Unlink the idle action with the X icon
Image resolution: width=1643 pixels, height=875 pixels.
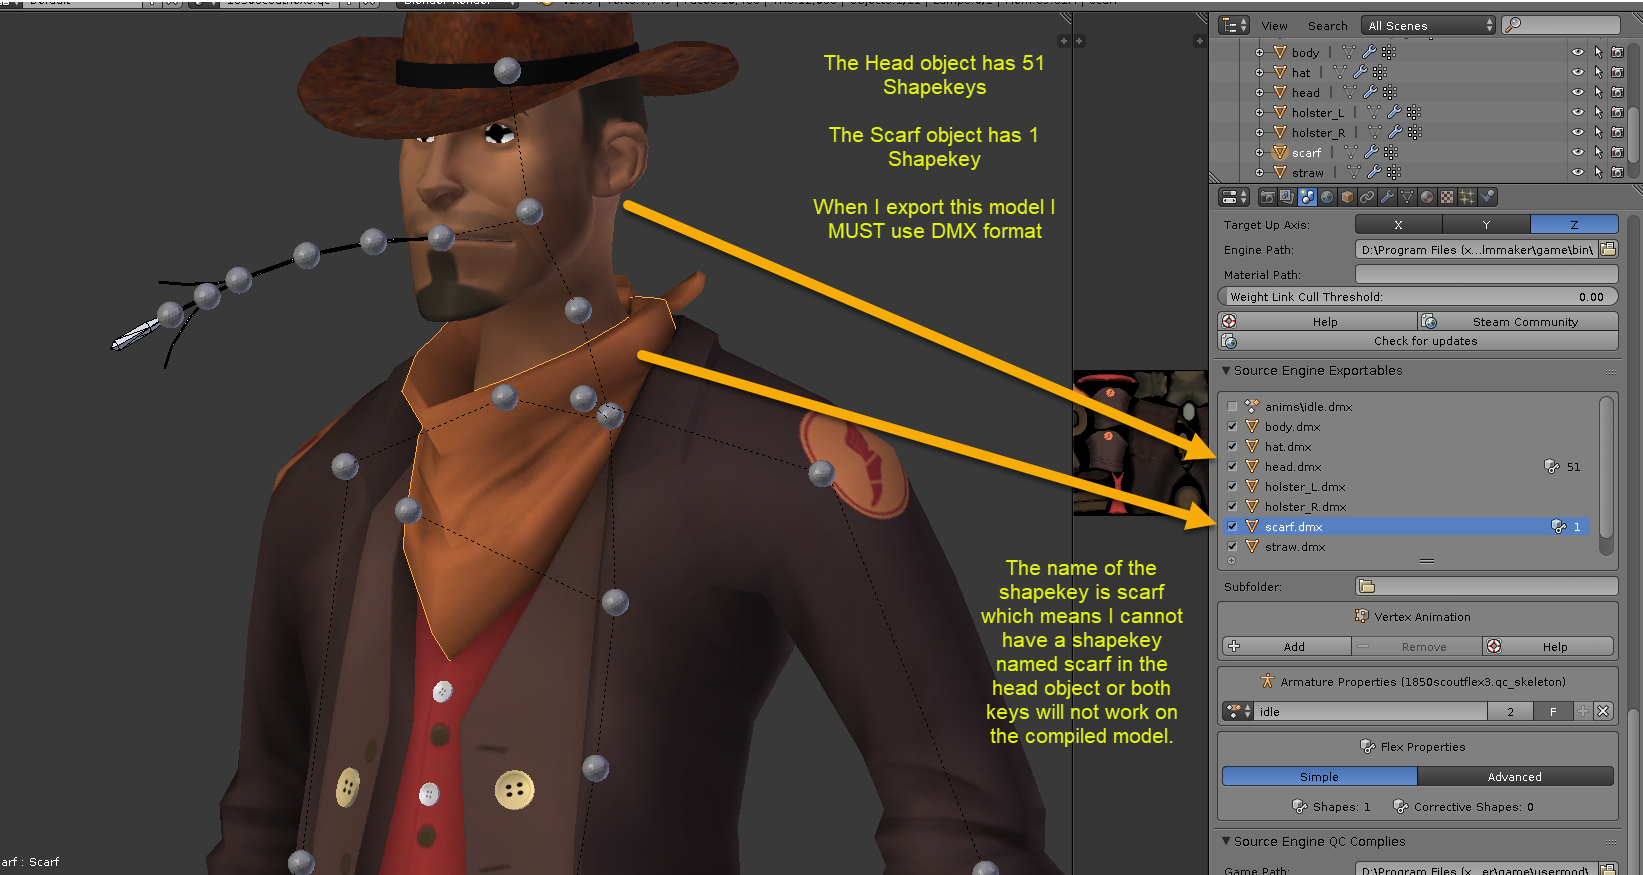(x=1603, y=711)
